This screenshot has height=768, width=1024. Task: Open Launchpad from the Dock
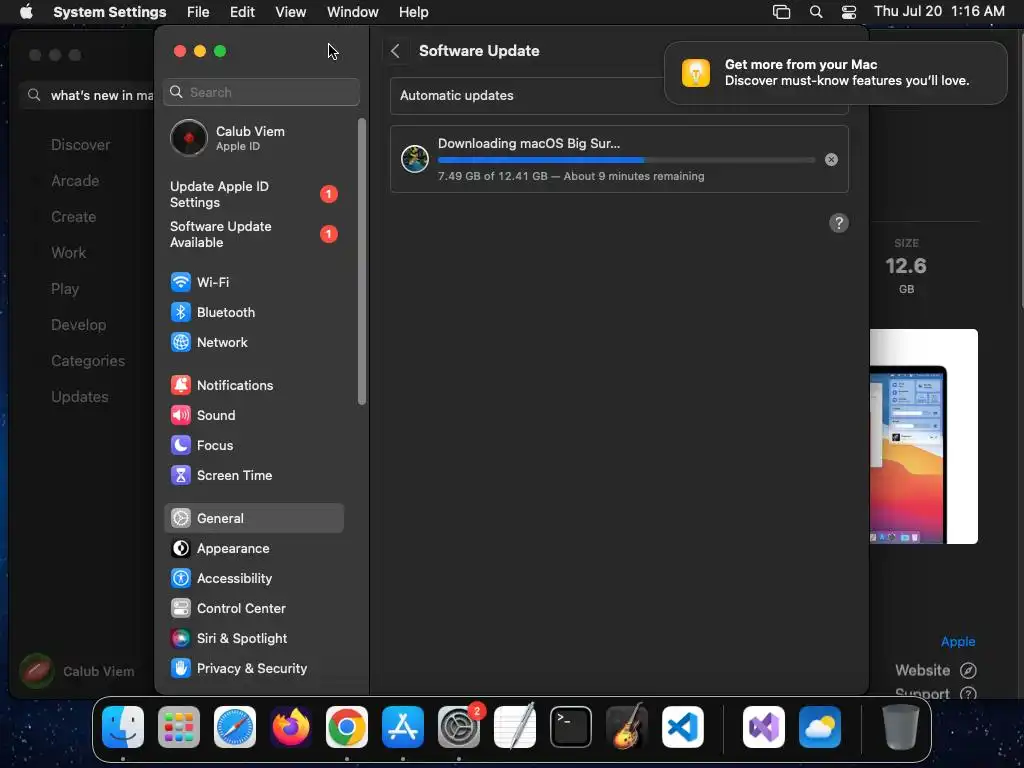pyautogui.click(x=179, y=727)
